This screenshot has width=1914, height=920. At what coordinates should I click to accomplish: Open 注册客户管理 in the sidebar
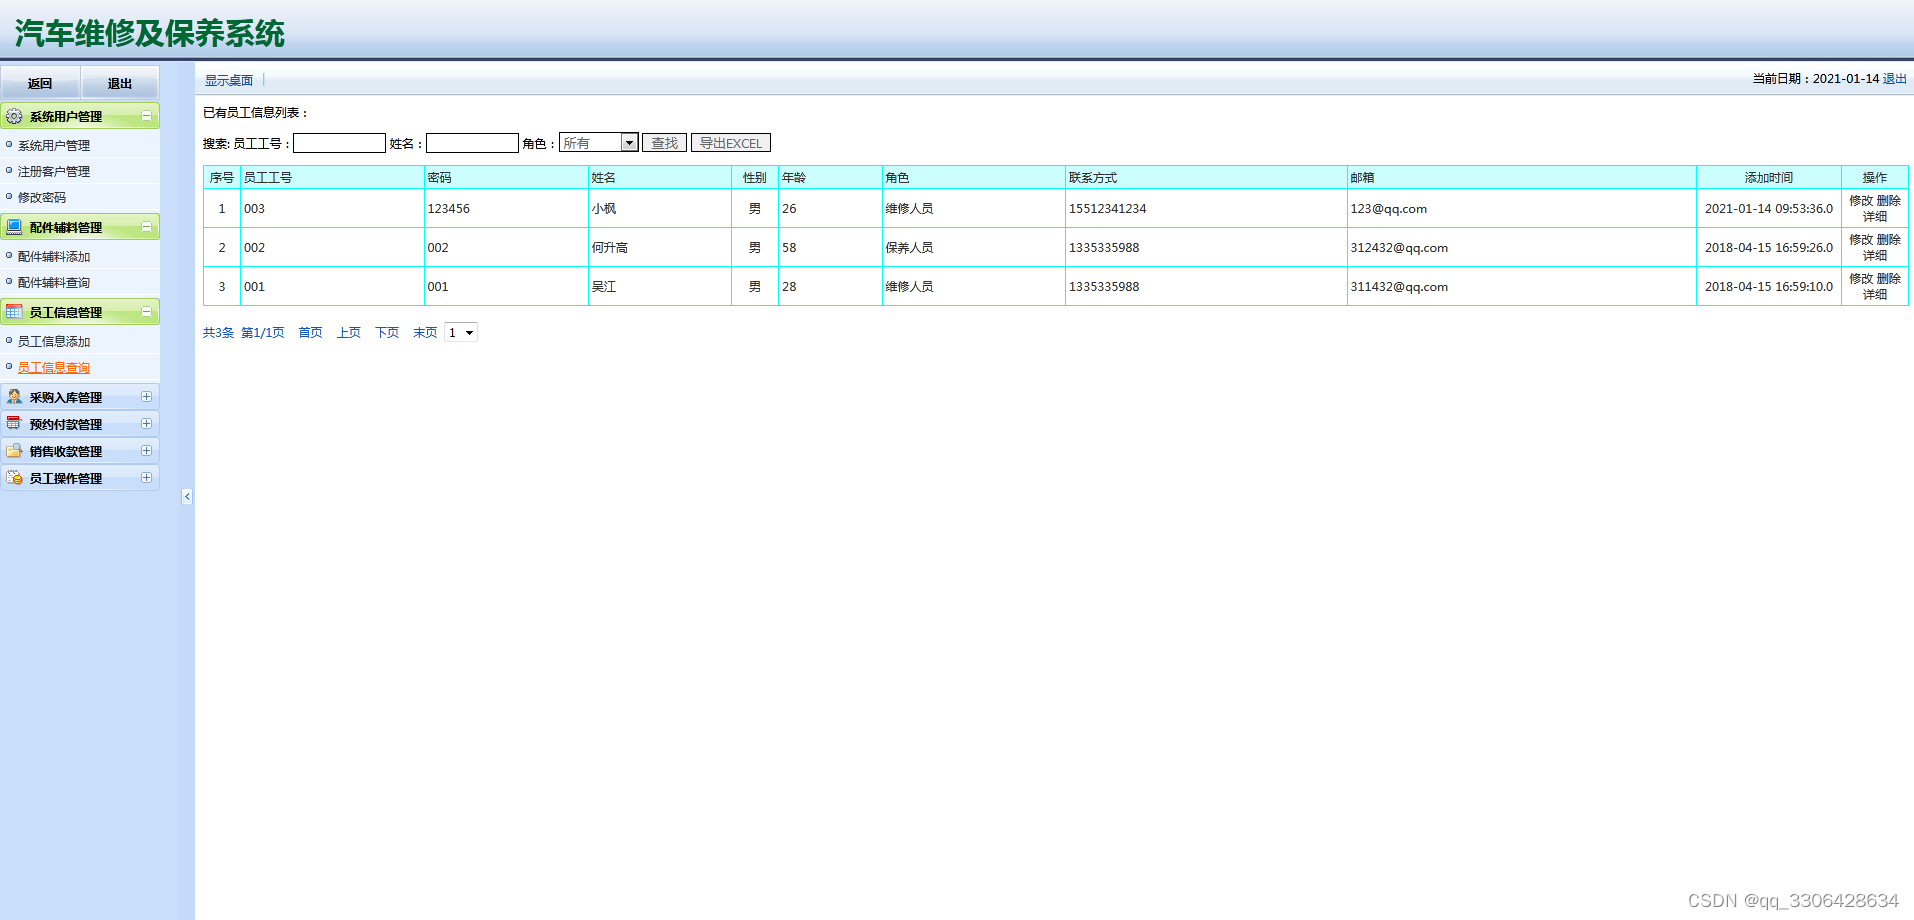[54, 171]
